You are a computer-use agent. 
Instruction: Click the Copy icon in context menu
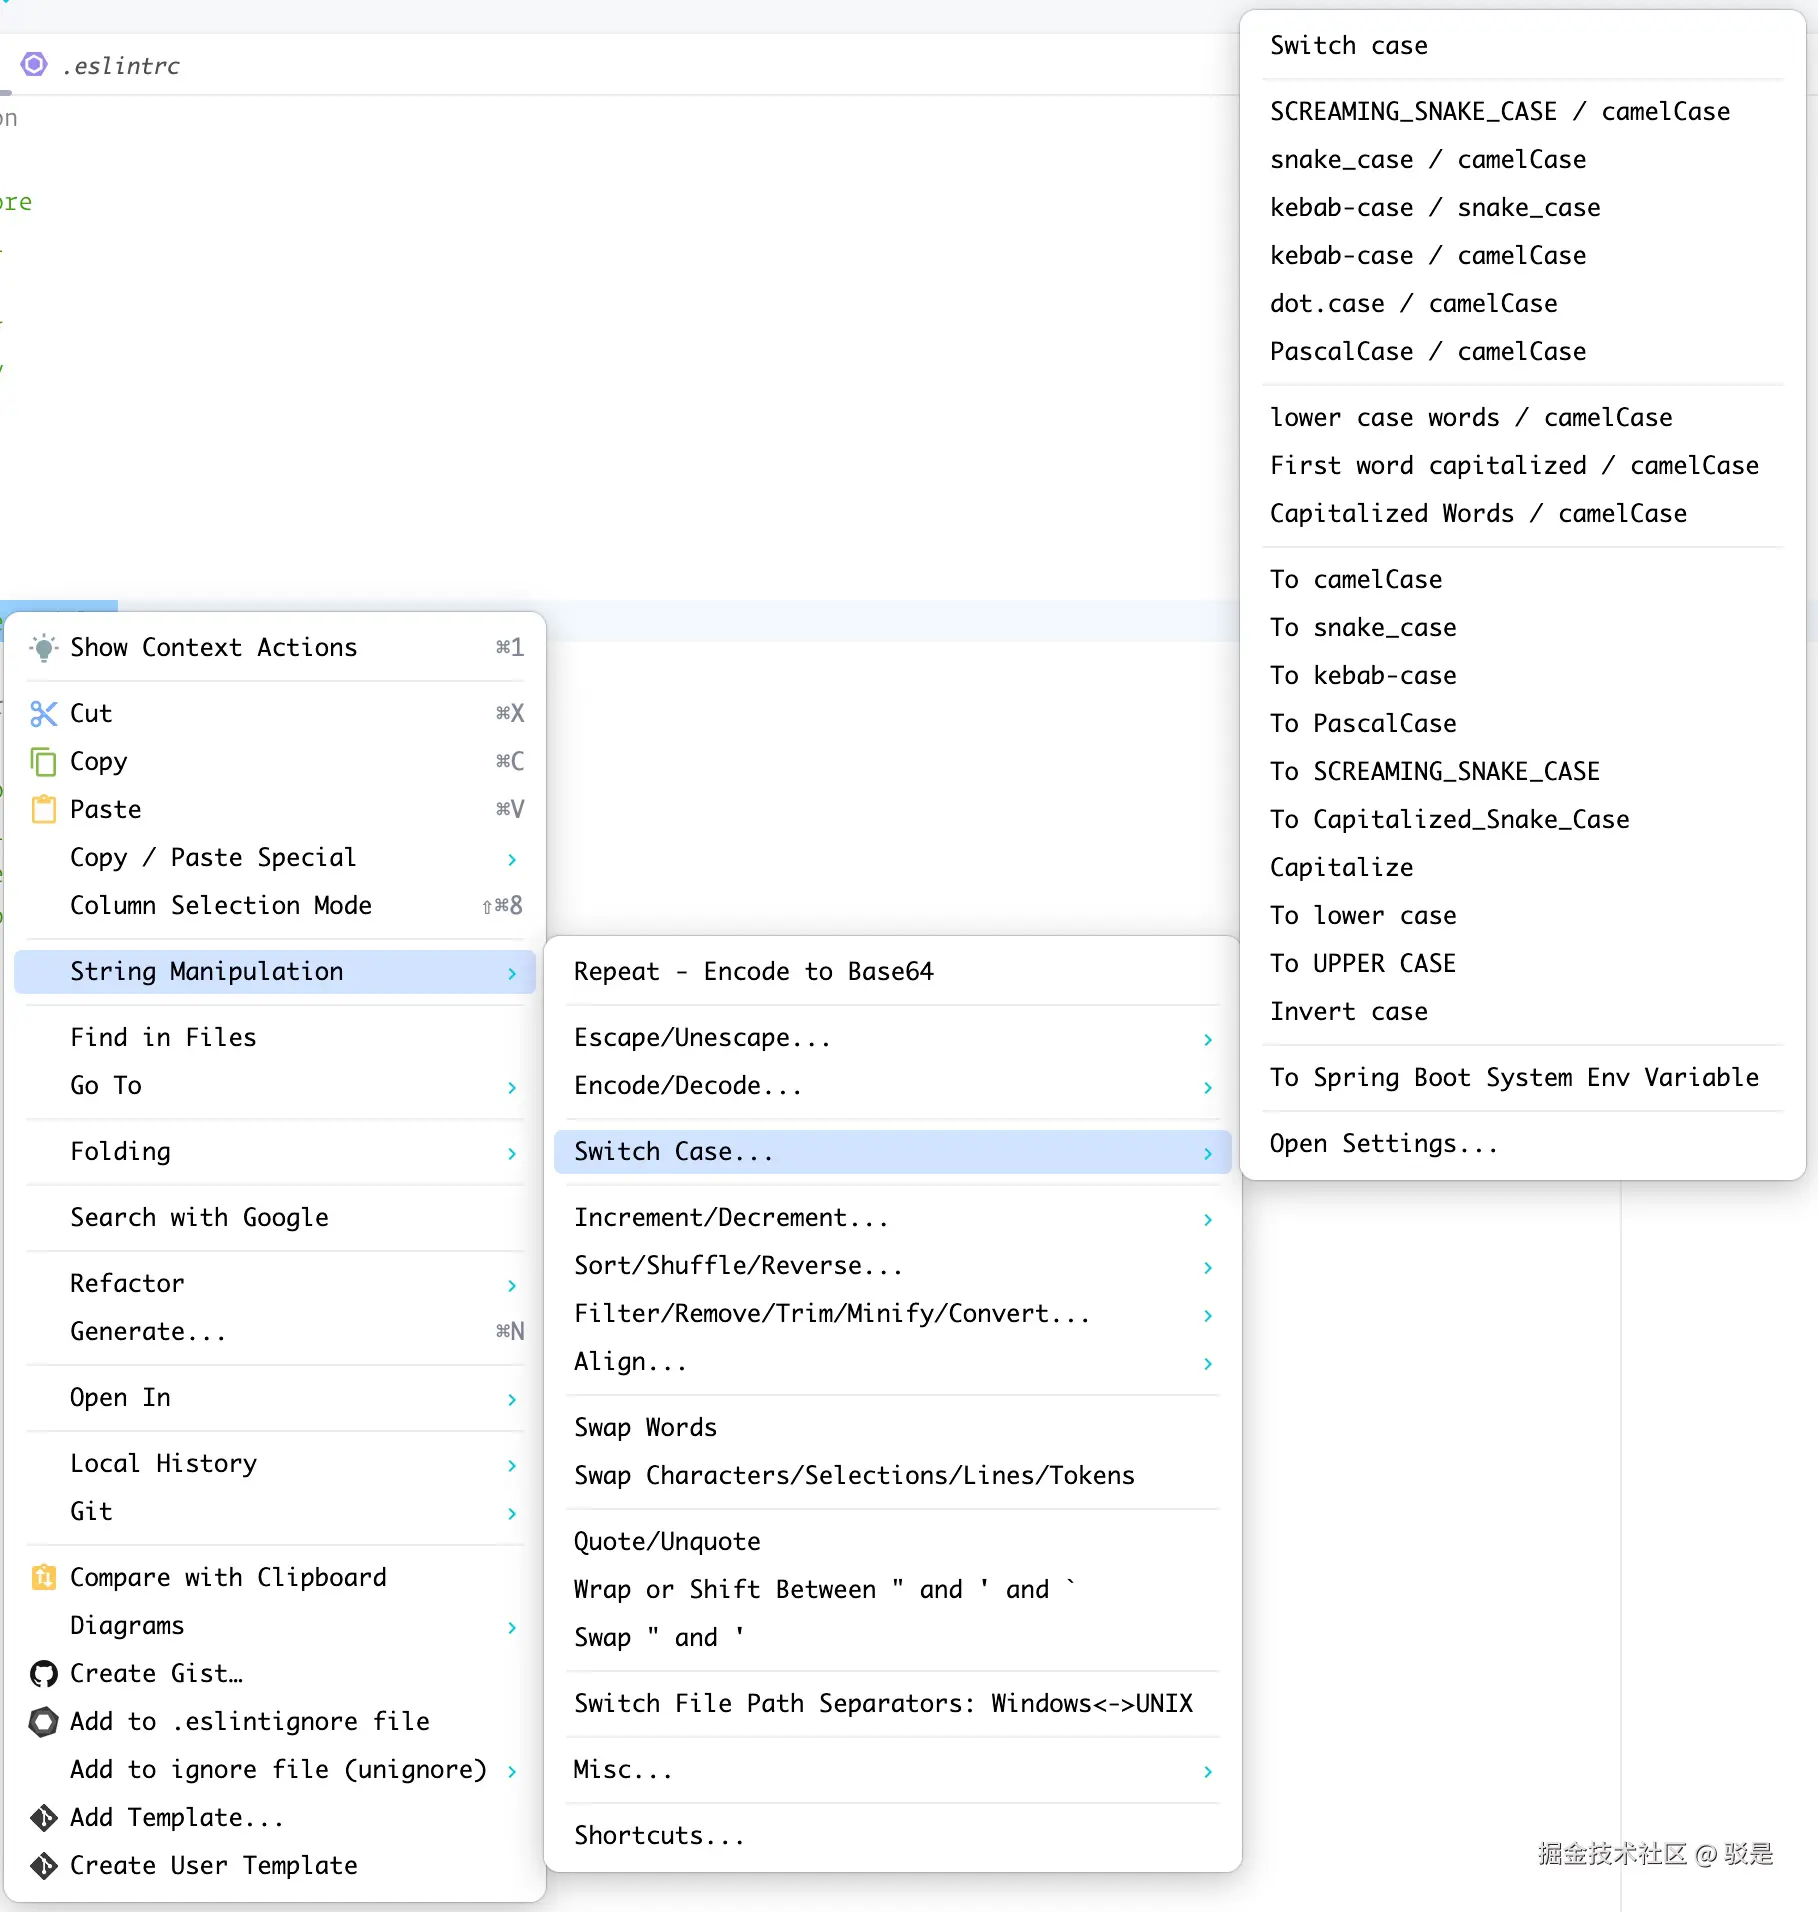(x=43, y=762)
